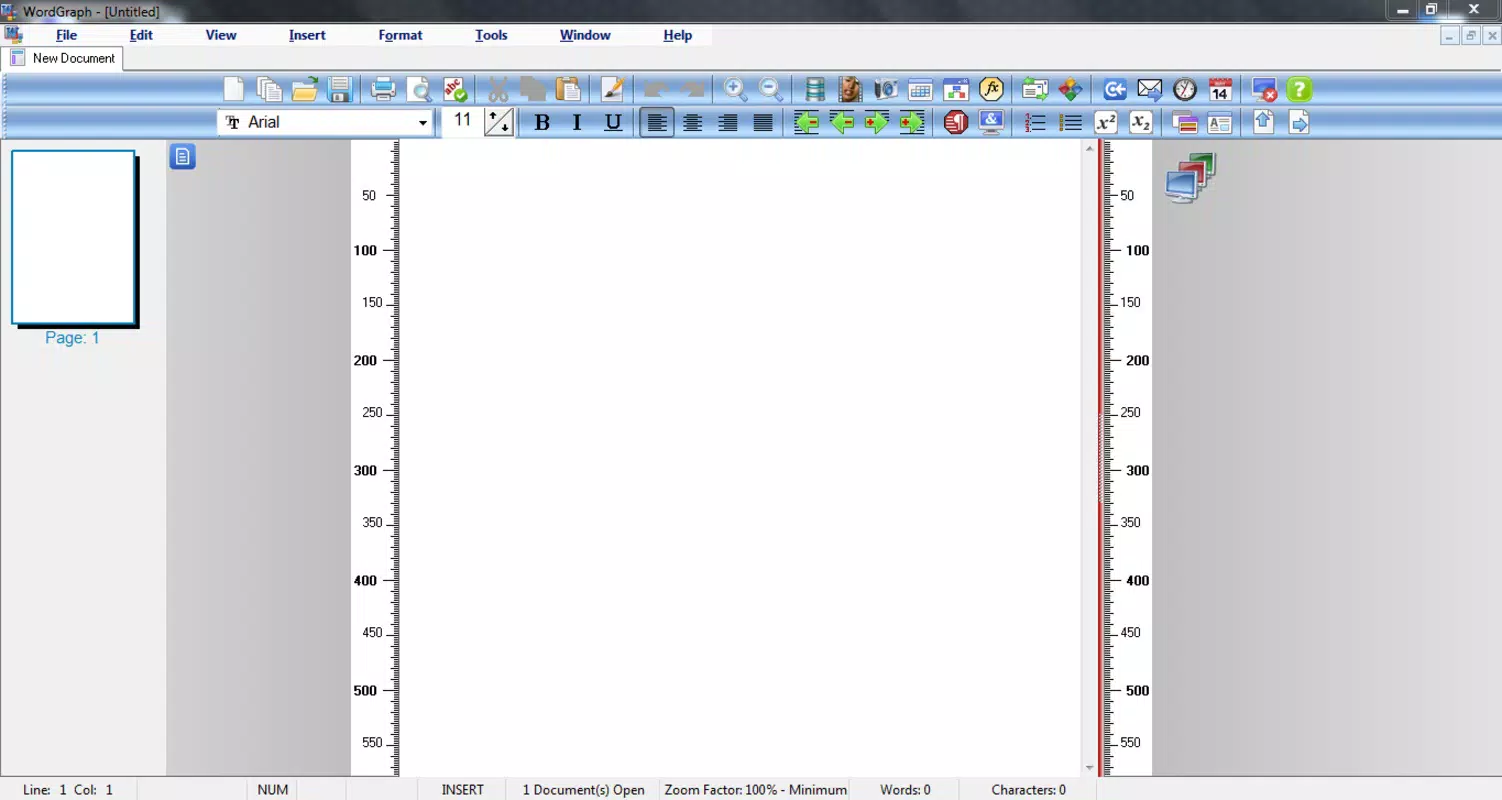Open the File menu

tap(66, 35)
